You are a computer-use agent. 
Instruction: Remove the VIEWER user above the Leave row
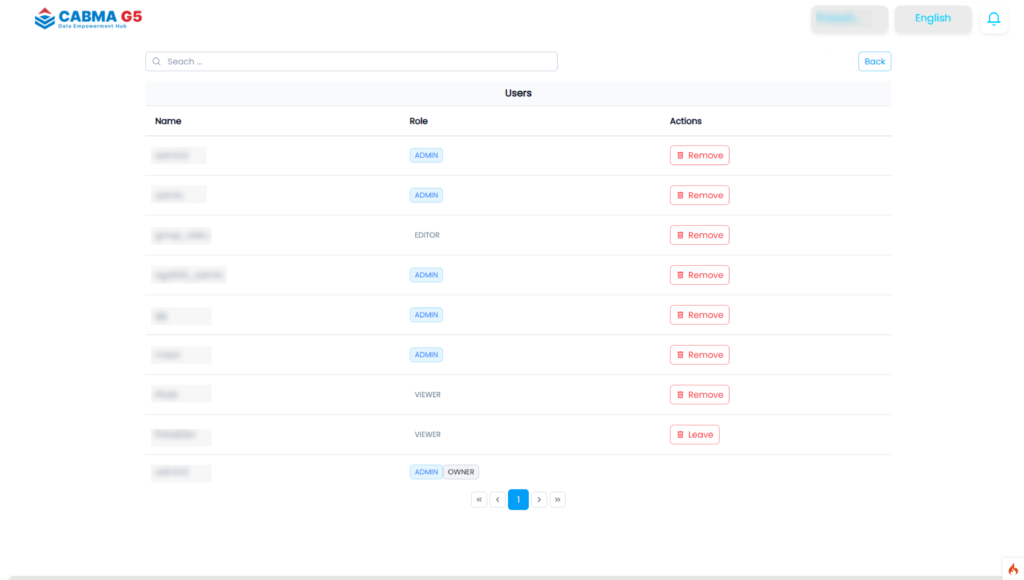[699, 395]
